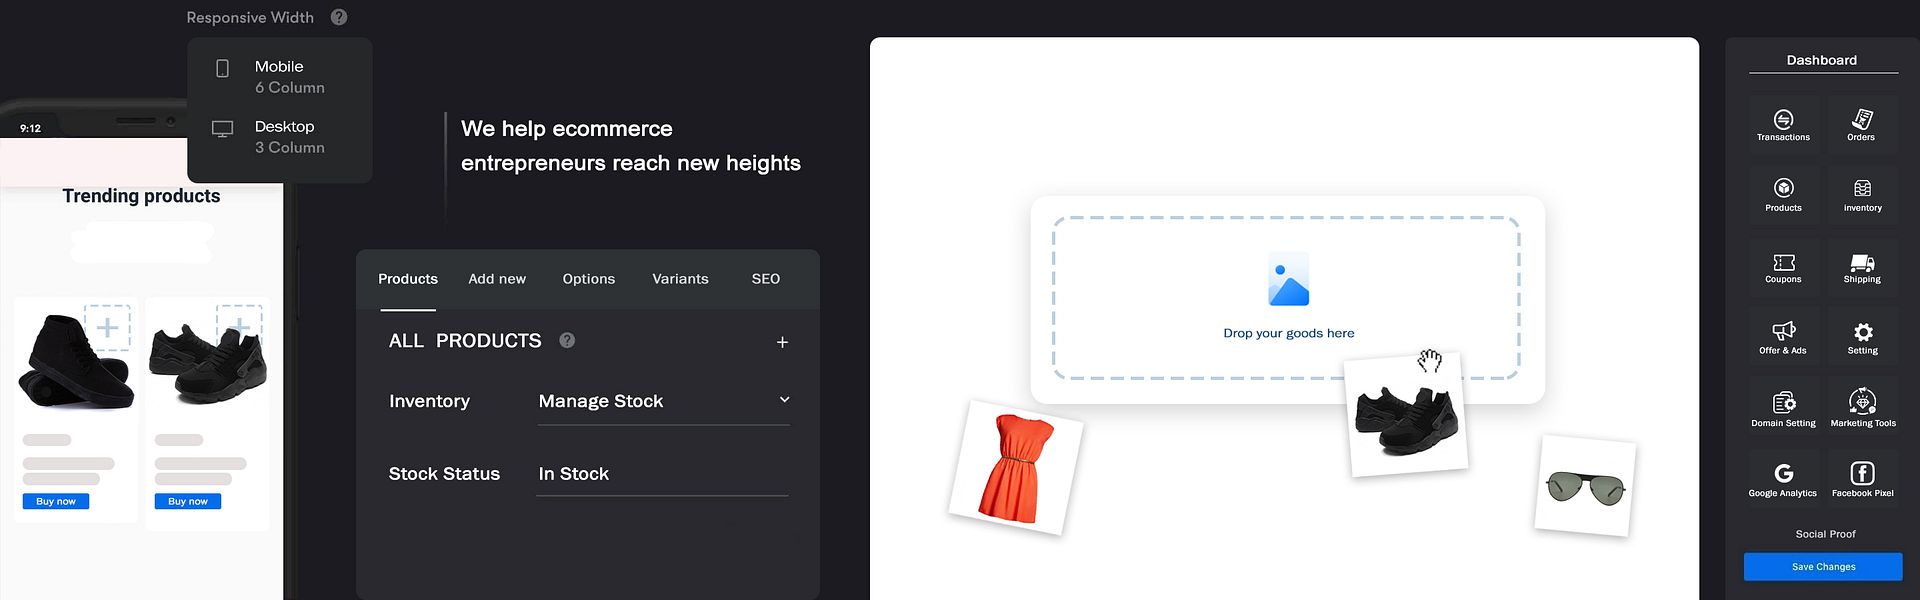Click the Mobile phone icon
Viewport: 1920px width, 600px height.
pyautogui.click(x=222, y=68)
